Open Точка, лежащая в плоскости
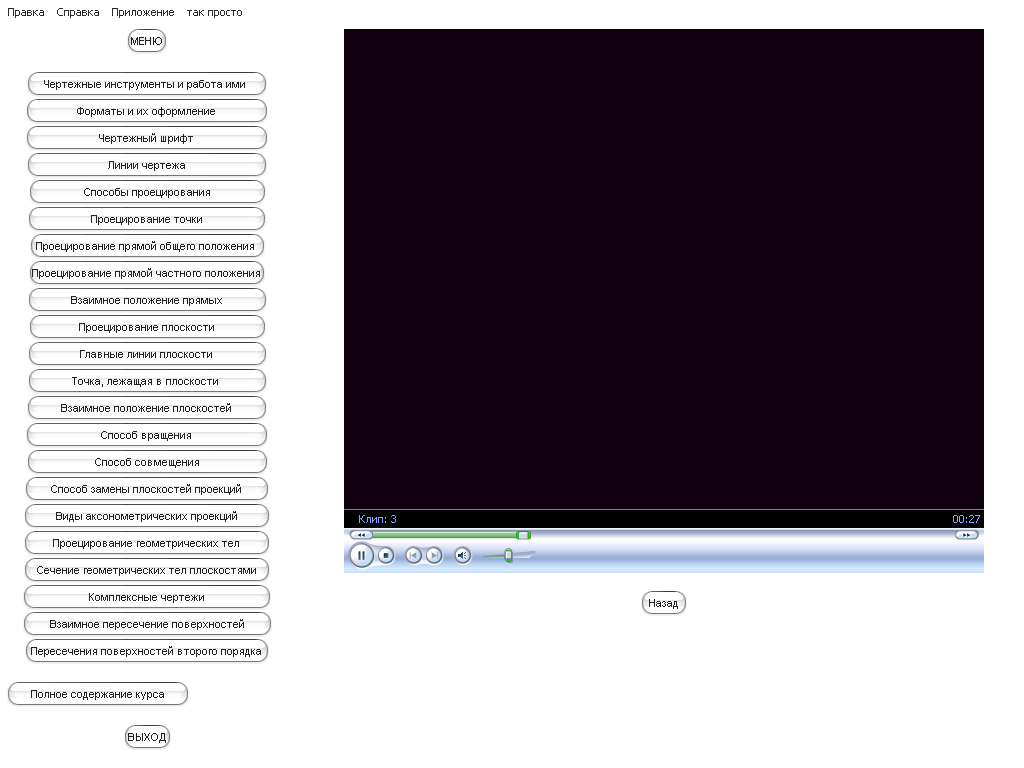 147,381
